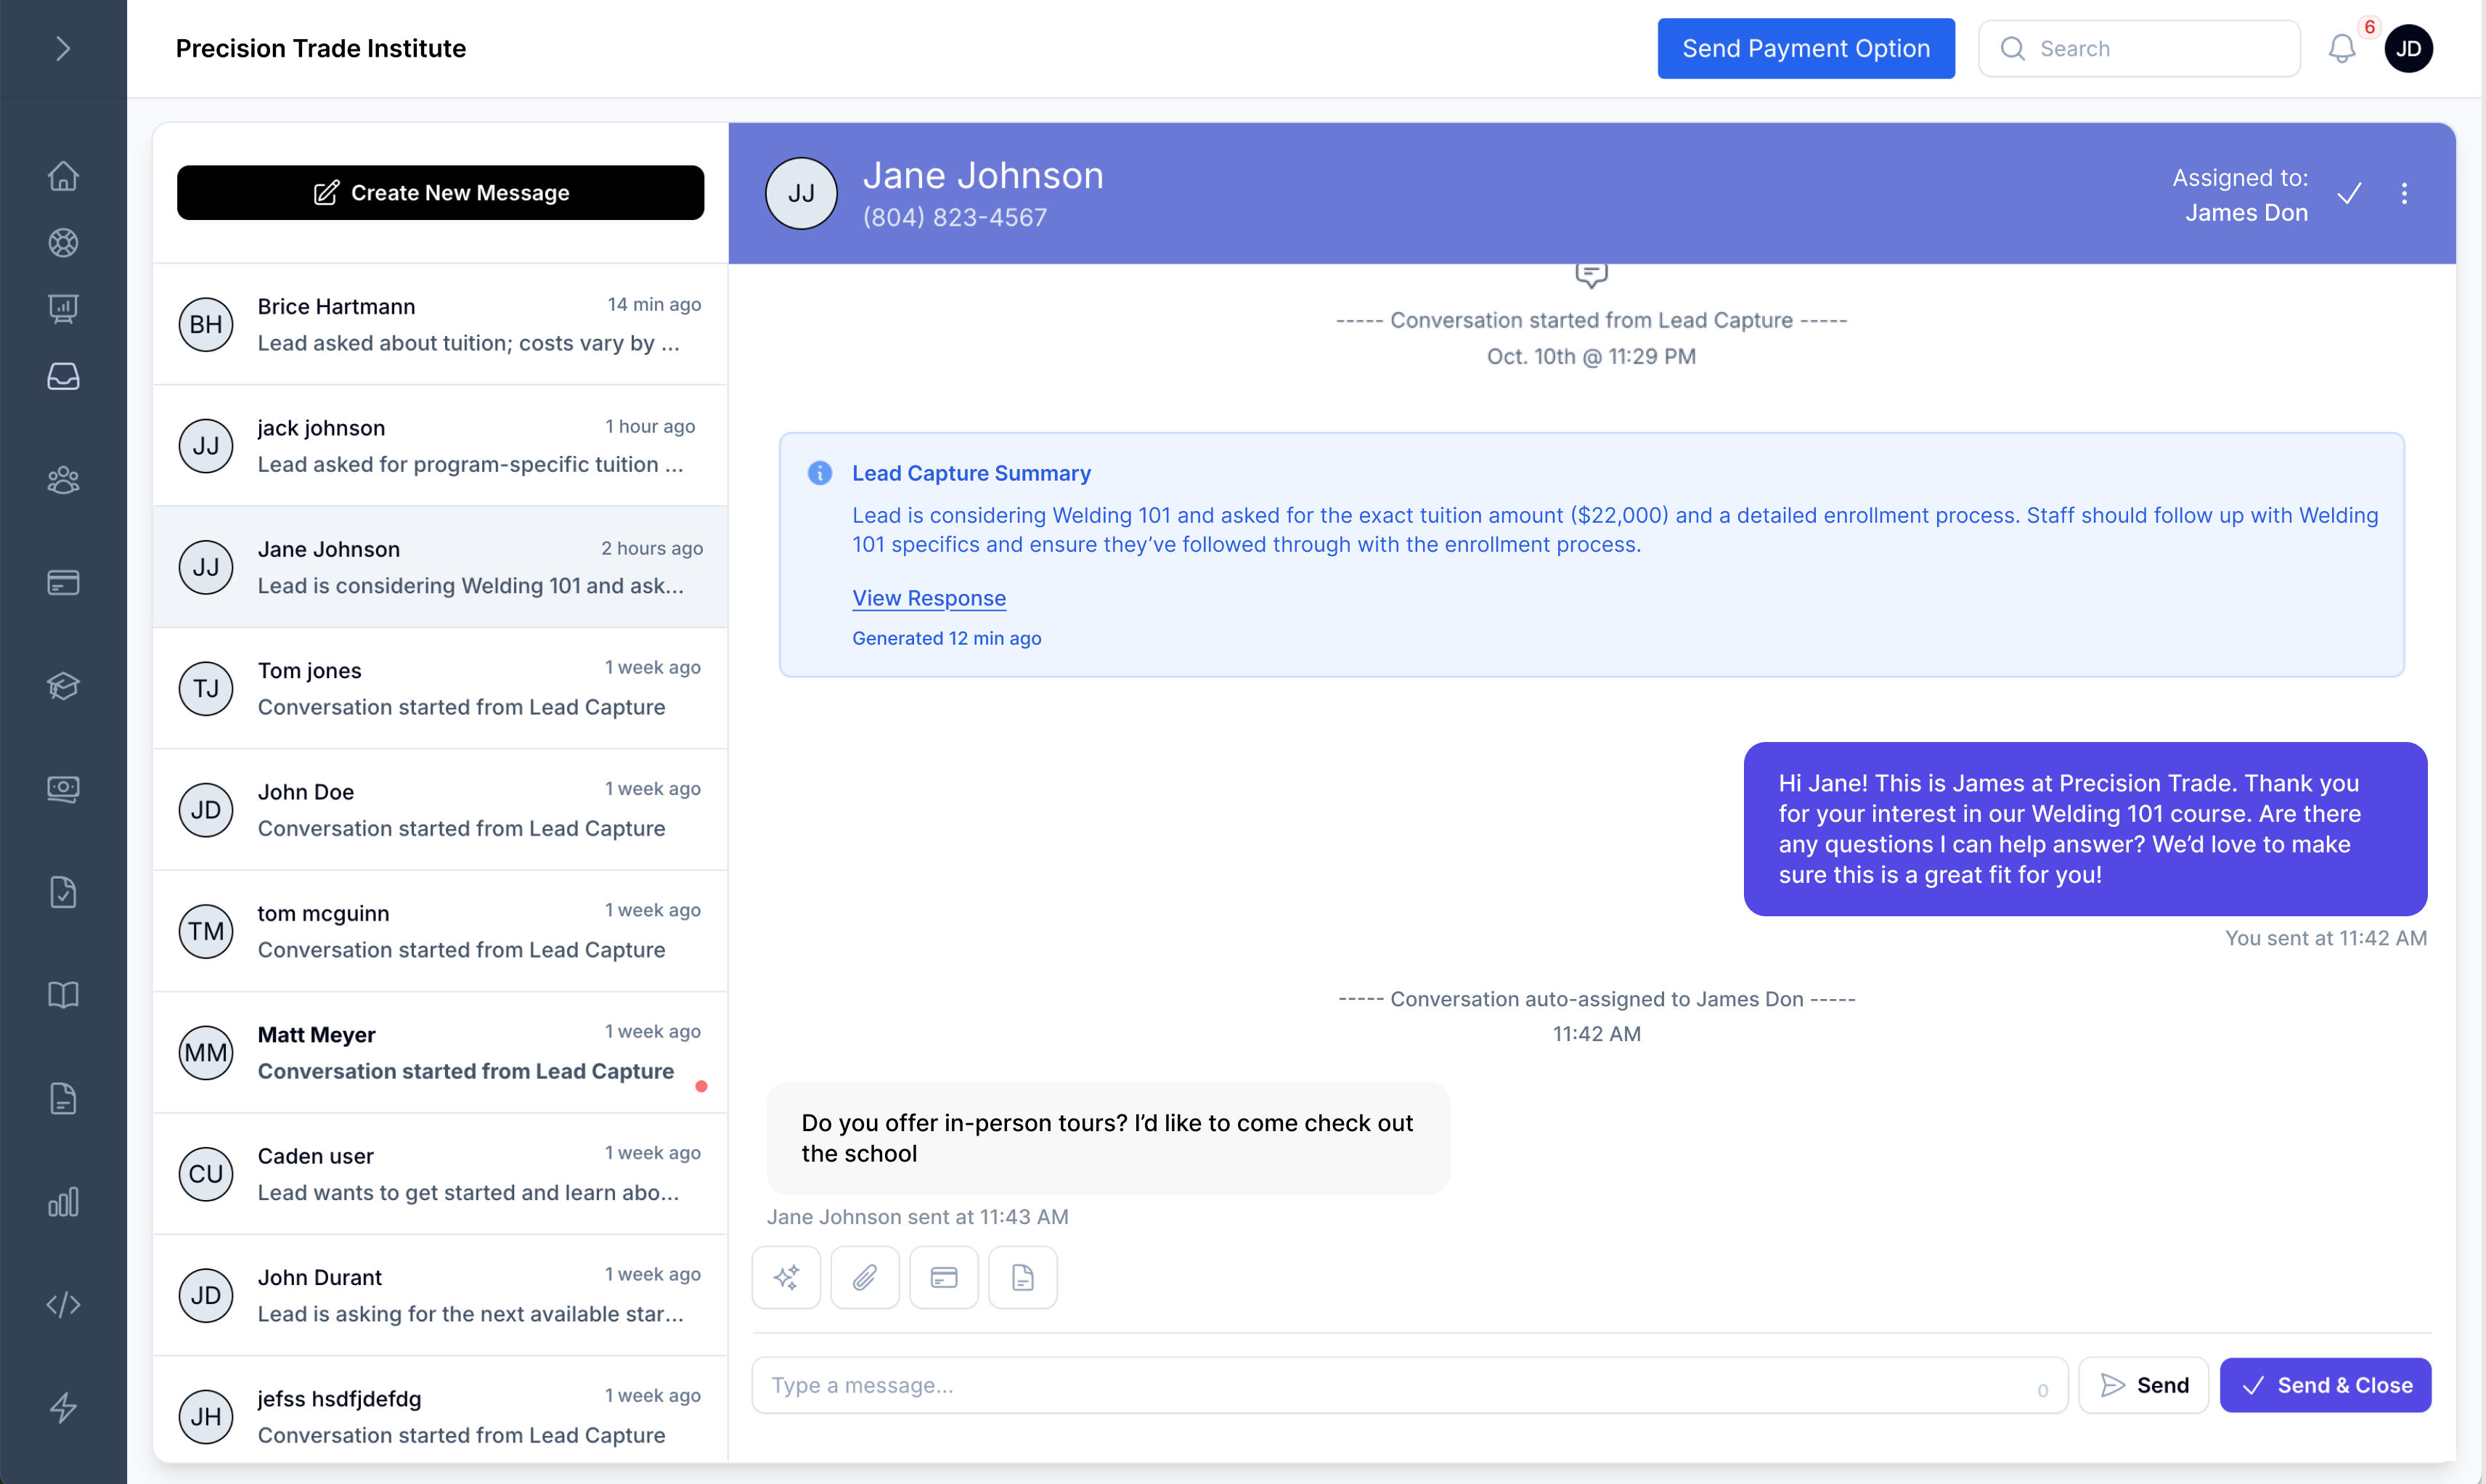Click the document template icon above the message input
This screenshot has width=2486, height=1484.
[x=1022, y=1277]
